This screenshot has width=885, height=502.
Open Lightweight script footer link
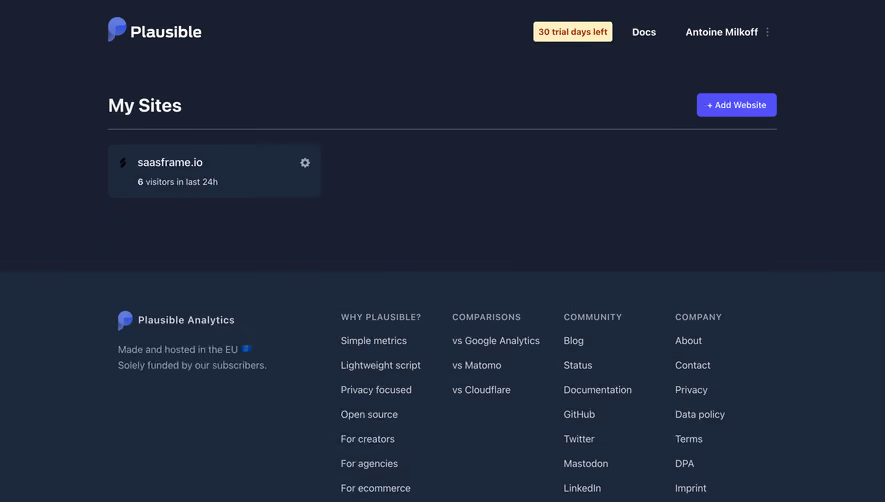(380, 365)
